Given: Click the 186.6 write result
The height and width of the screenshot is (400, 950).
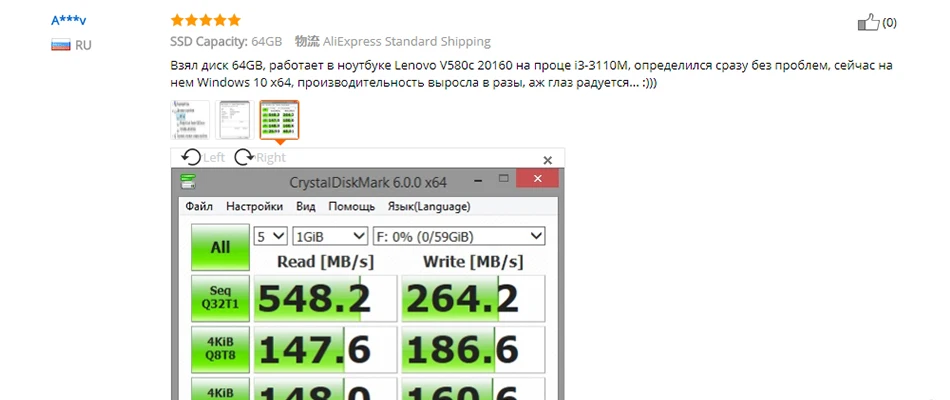Looking at the screenshot, I should [473, 350].
